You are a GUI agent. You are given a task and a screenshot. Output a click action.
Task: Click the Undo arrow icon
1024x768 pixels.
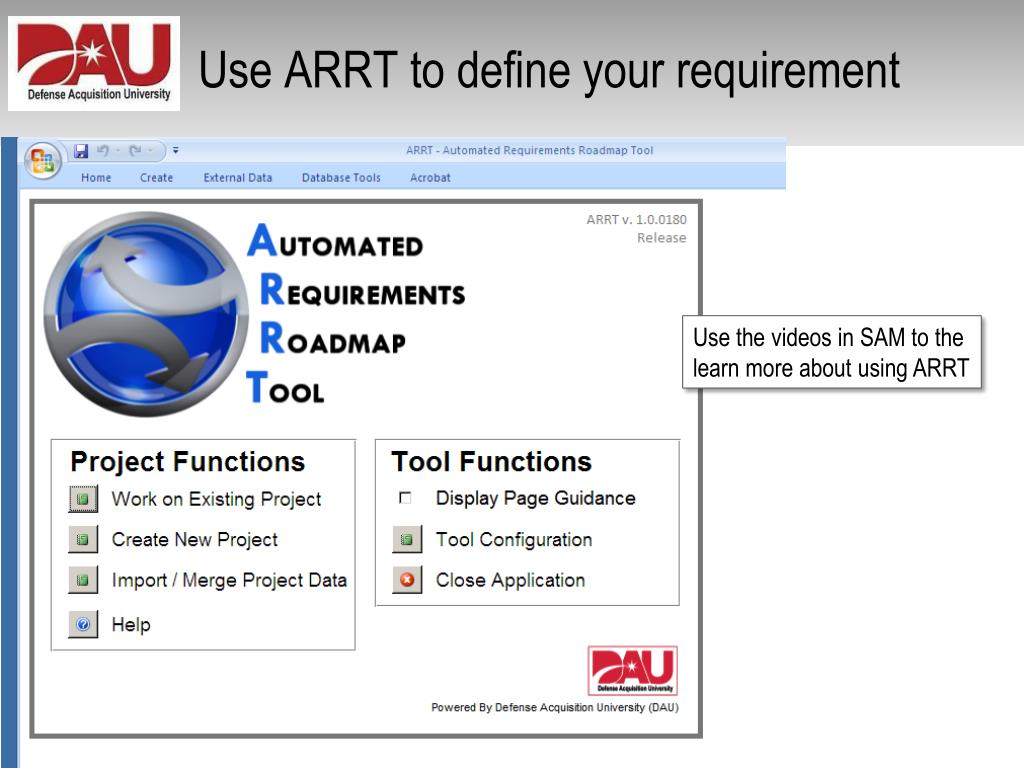coord(103,151)
